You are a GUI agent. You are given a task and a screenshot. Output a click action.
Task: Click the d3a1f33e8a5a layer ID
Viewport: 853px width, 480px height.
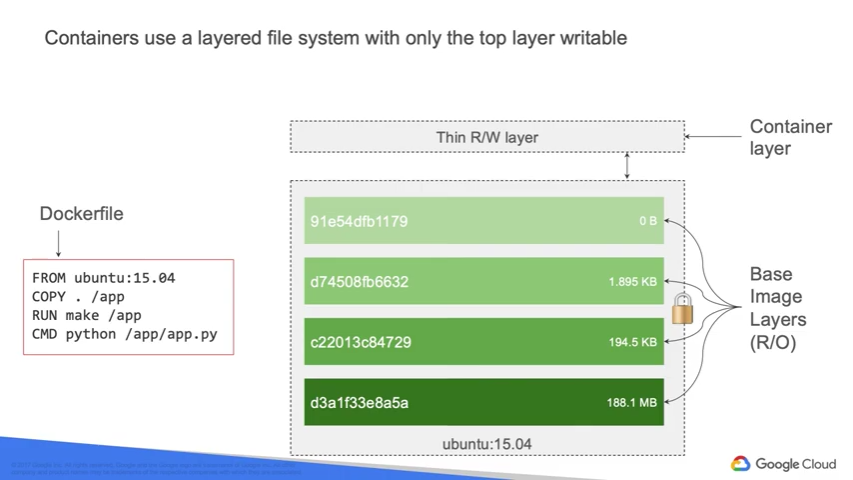[359, 403]
